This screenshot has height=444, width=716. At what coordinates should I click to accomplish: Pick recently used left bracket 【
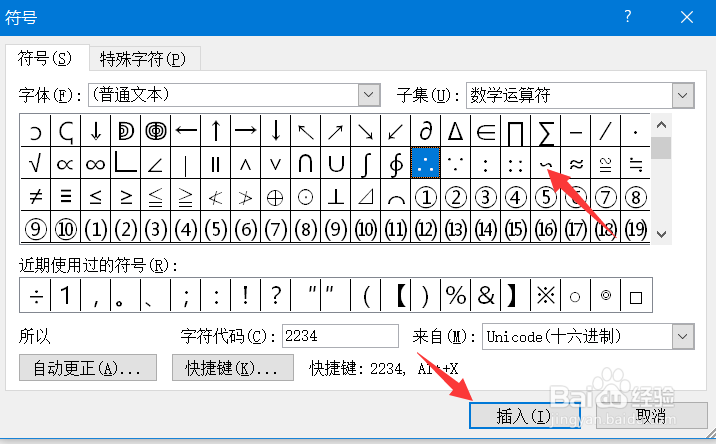tap(395, 295)
